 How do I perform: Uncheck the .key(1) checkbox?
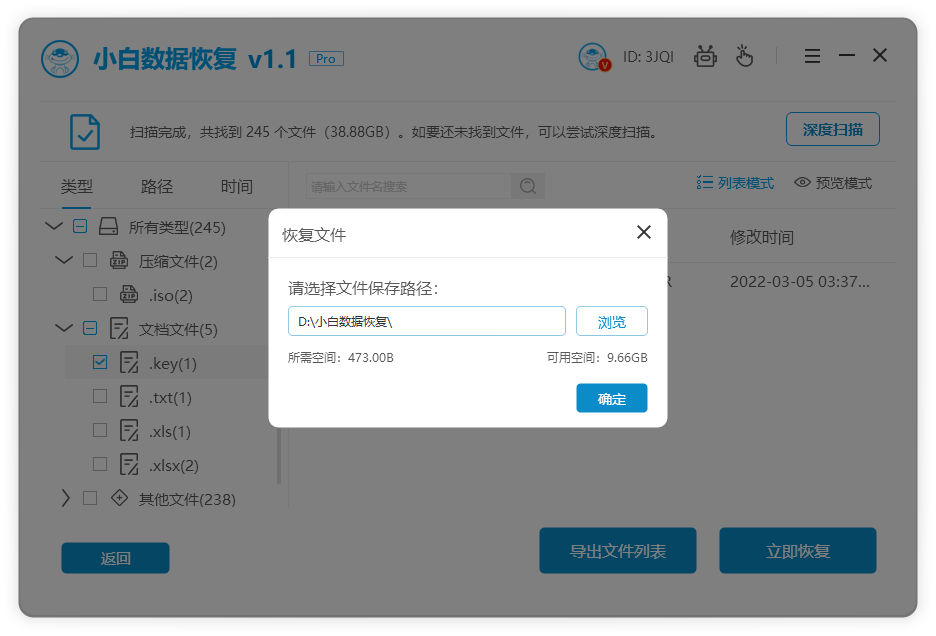click(x=99, y=363)
